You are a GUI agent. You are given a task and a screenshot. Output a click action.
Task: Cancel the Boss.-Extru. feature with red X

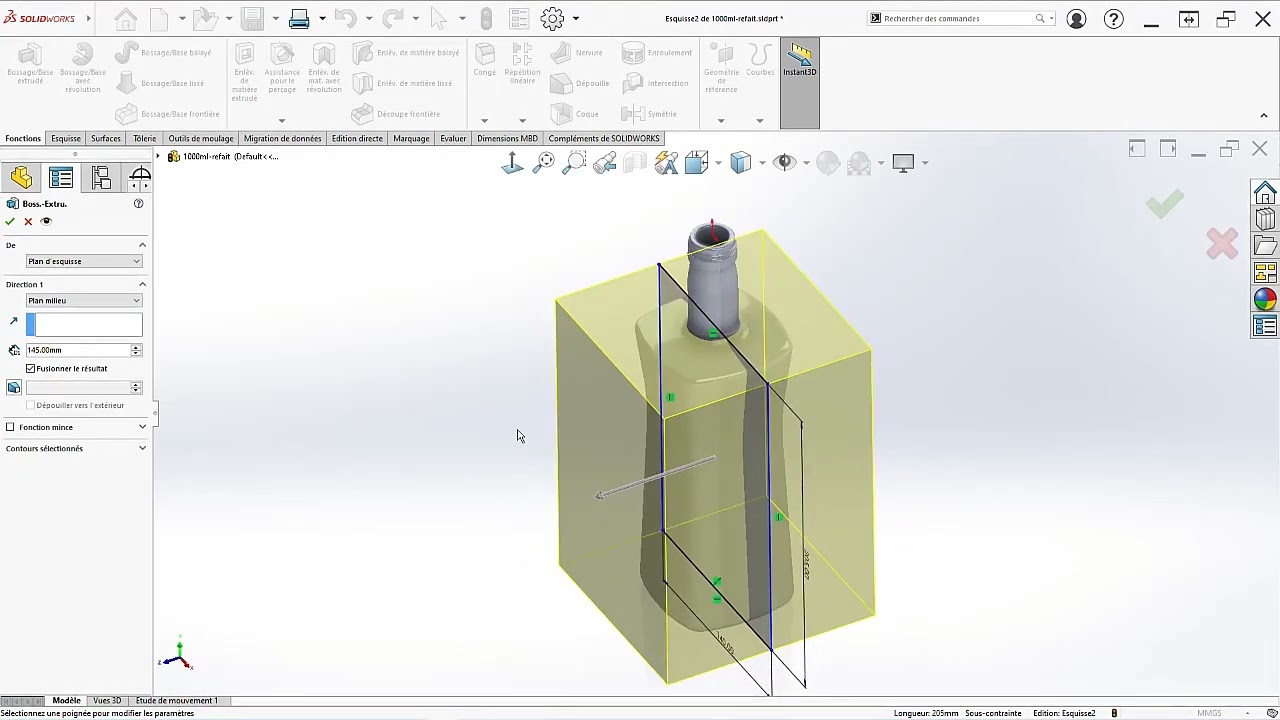pyautogui.click(x=28, y=221)
